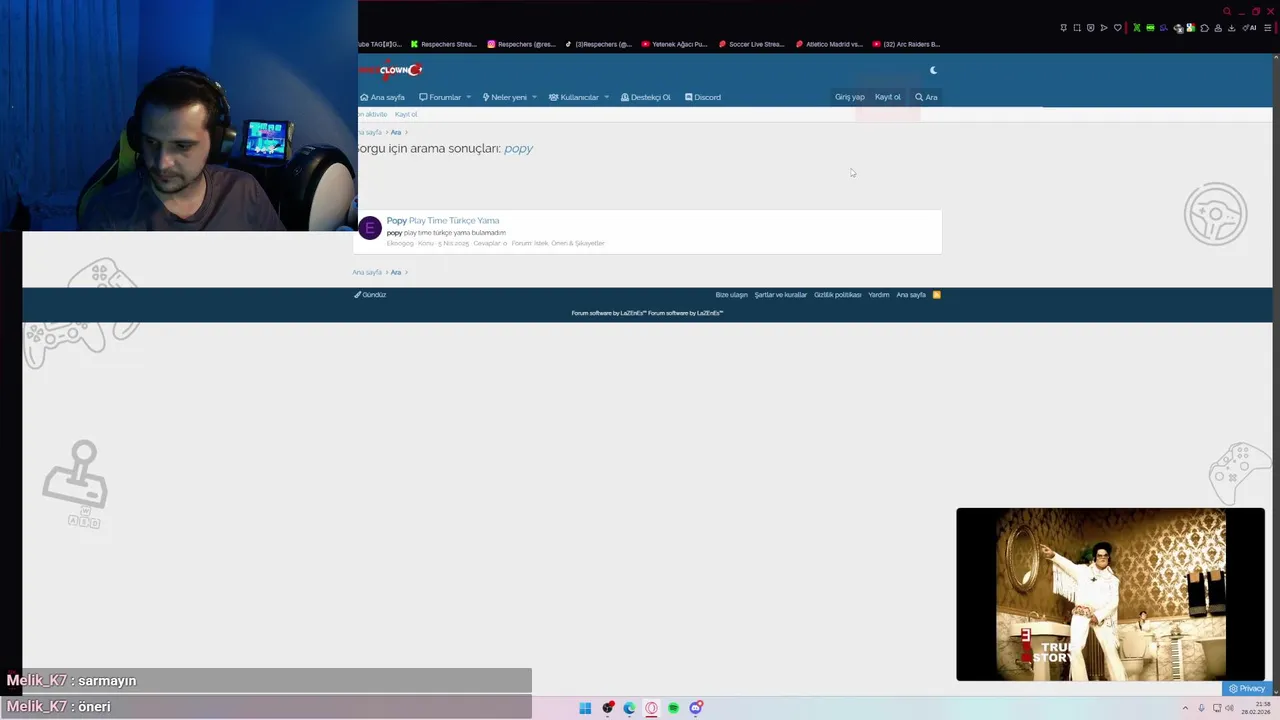Open the browser downloads icon

point(1231,28)
